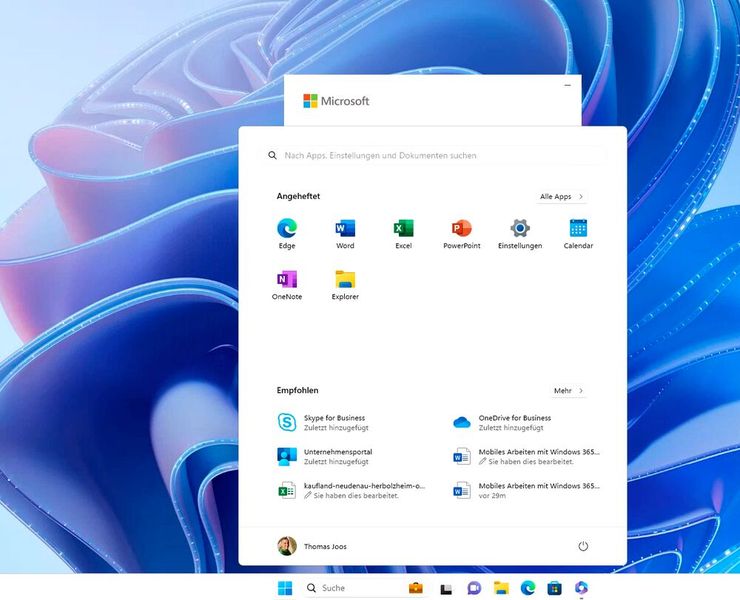Image resolution: width=740 pixels, height=600 pixels.
Task: Expand the Alle Apps list
Action: [x=562, y=196]
